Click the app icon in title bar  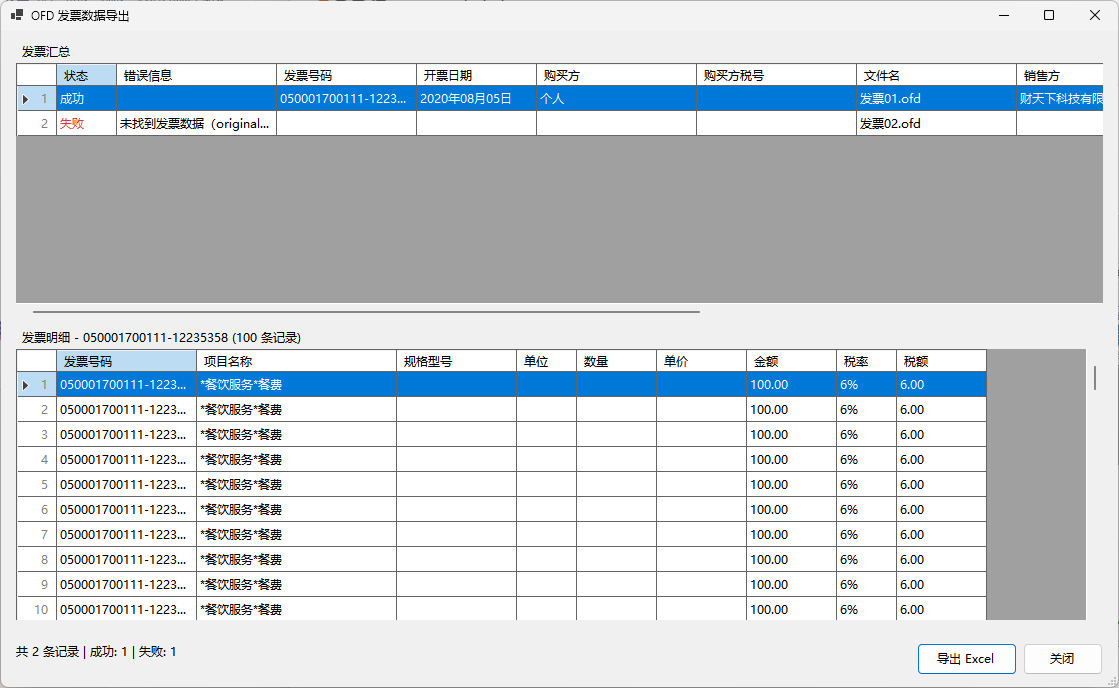click(x=17, y=15)
